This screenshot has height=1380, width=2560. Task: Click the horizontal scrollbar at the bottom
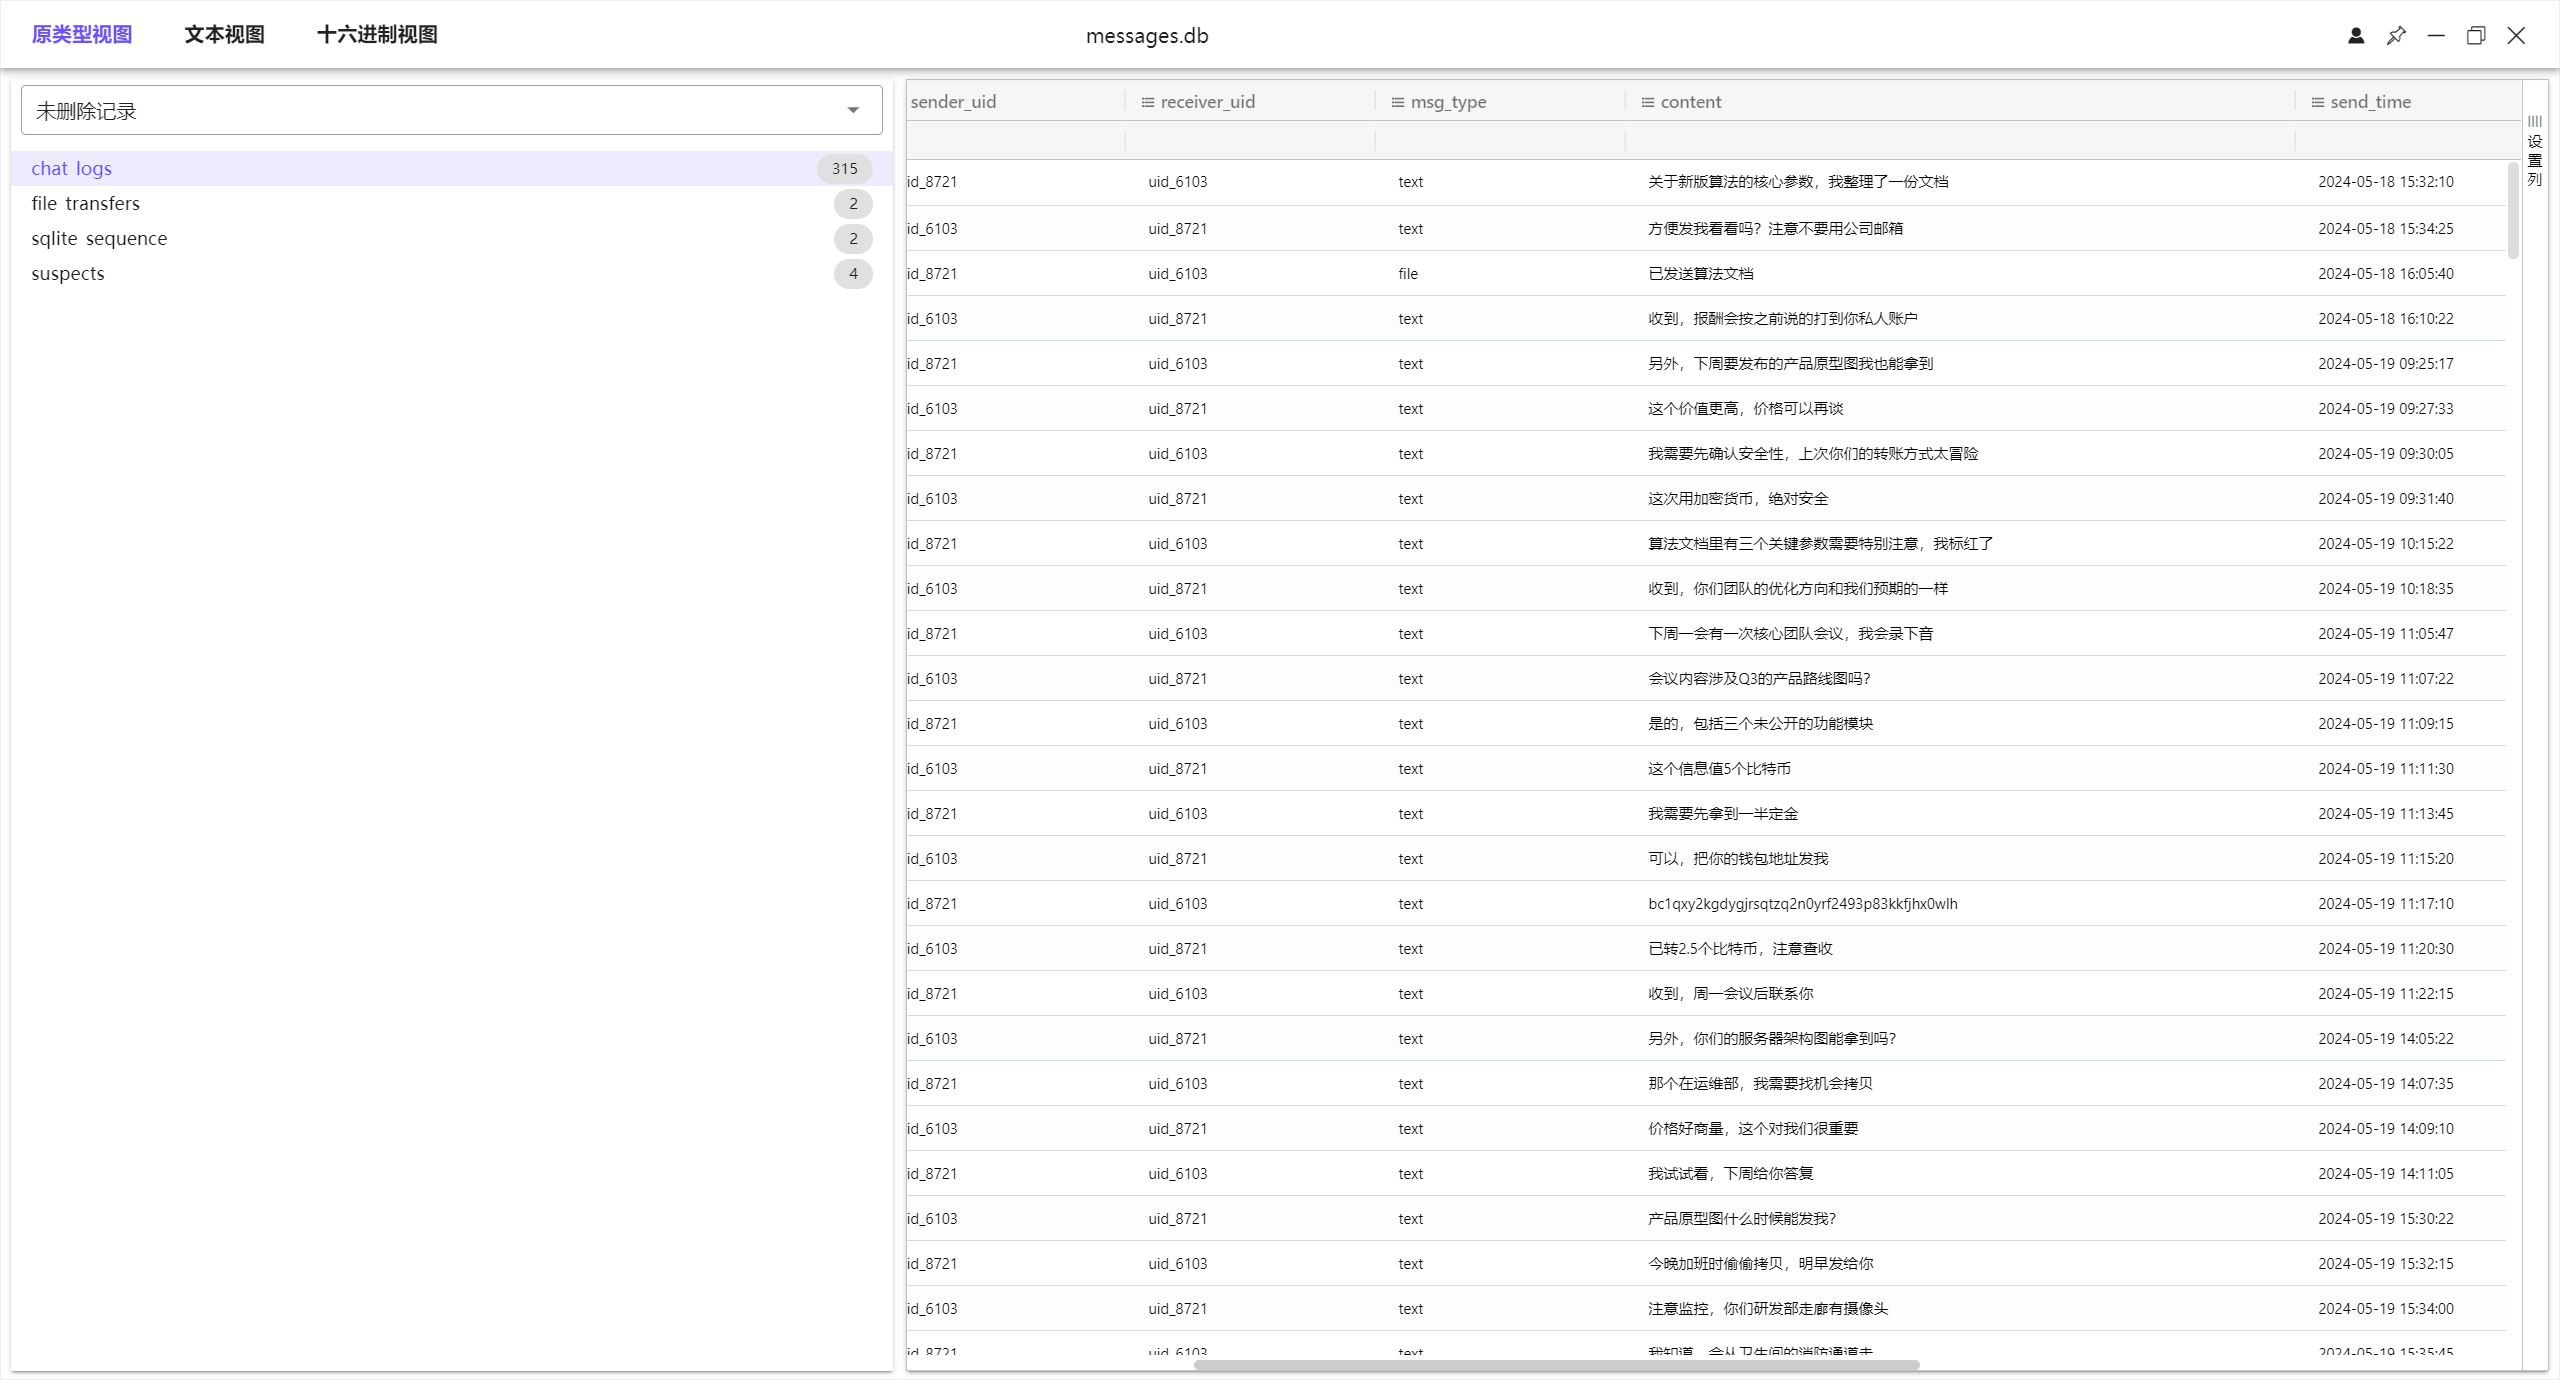pos(1555,1365)
